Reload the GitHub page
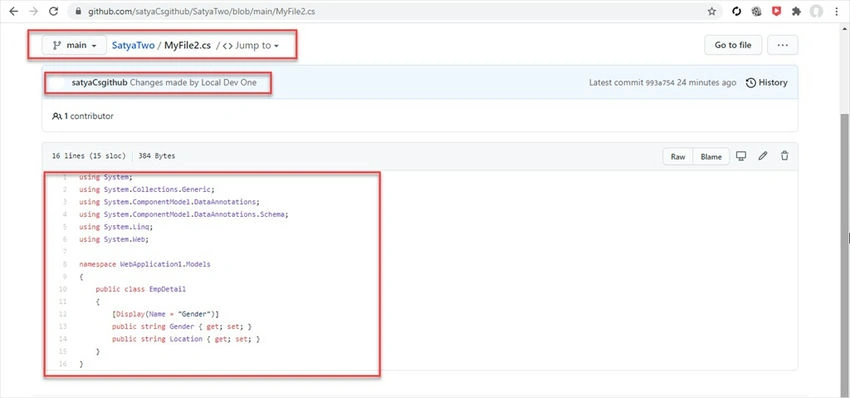The height and width of the screenshot is (398, 850). [x=53, y=11]
